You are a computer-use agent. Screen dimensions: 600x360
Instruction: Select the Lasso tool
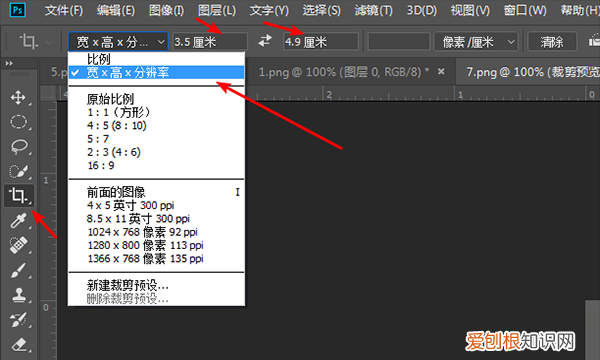18,147
